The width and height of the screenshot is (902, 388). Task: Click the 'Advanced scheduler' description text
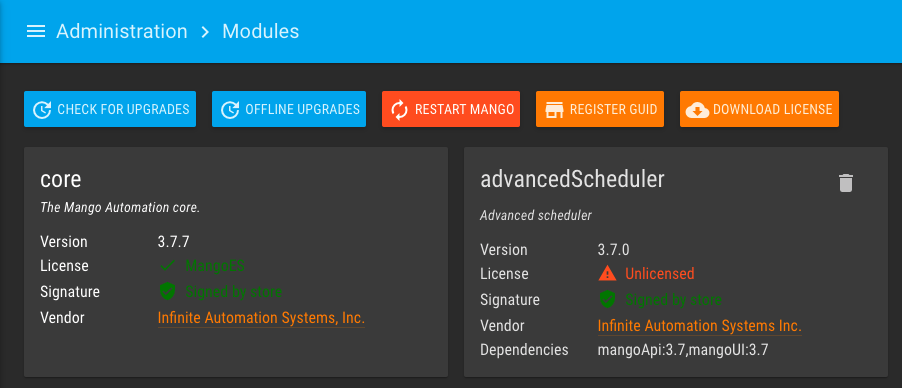536,216
